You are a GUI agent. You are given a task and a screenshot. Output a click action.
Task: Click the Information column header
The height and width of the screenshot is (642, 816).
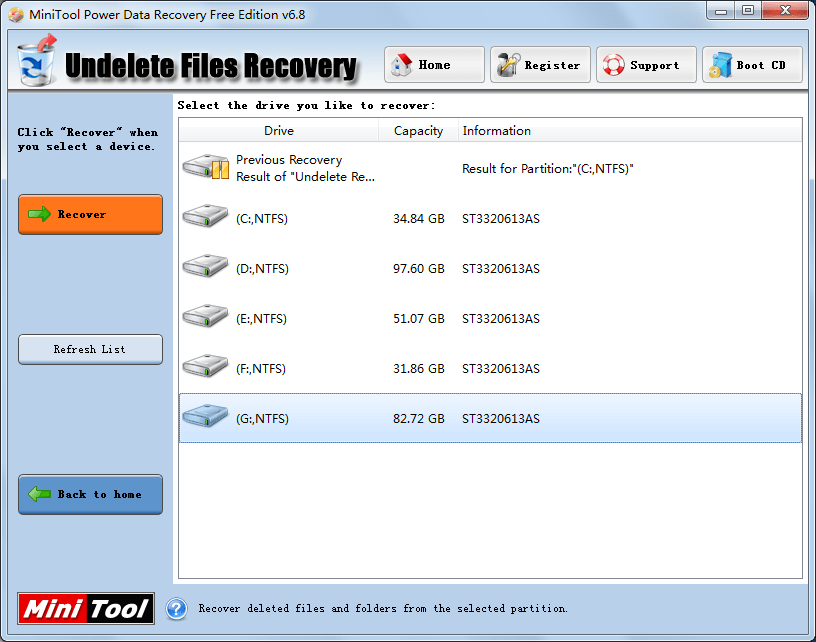(497, 131)
